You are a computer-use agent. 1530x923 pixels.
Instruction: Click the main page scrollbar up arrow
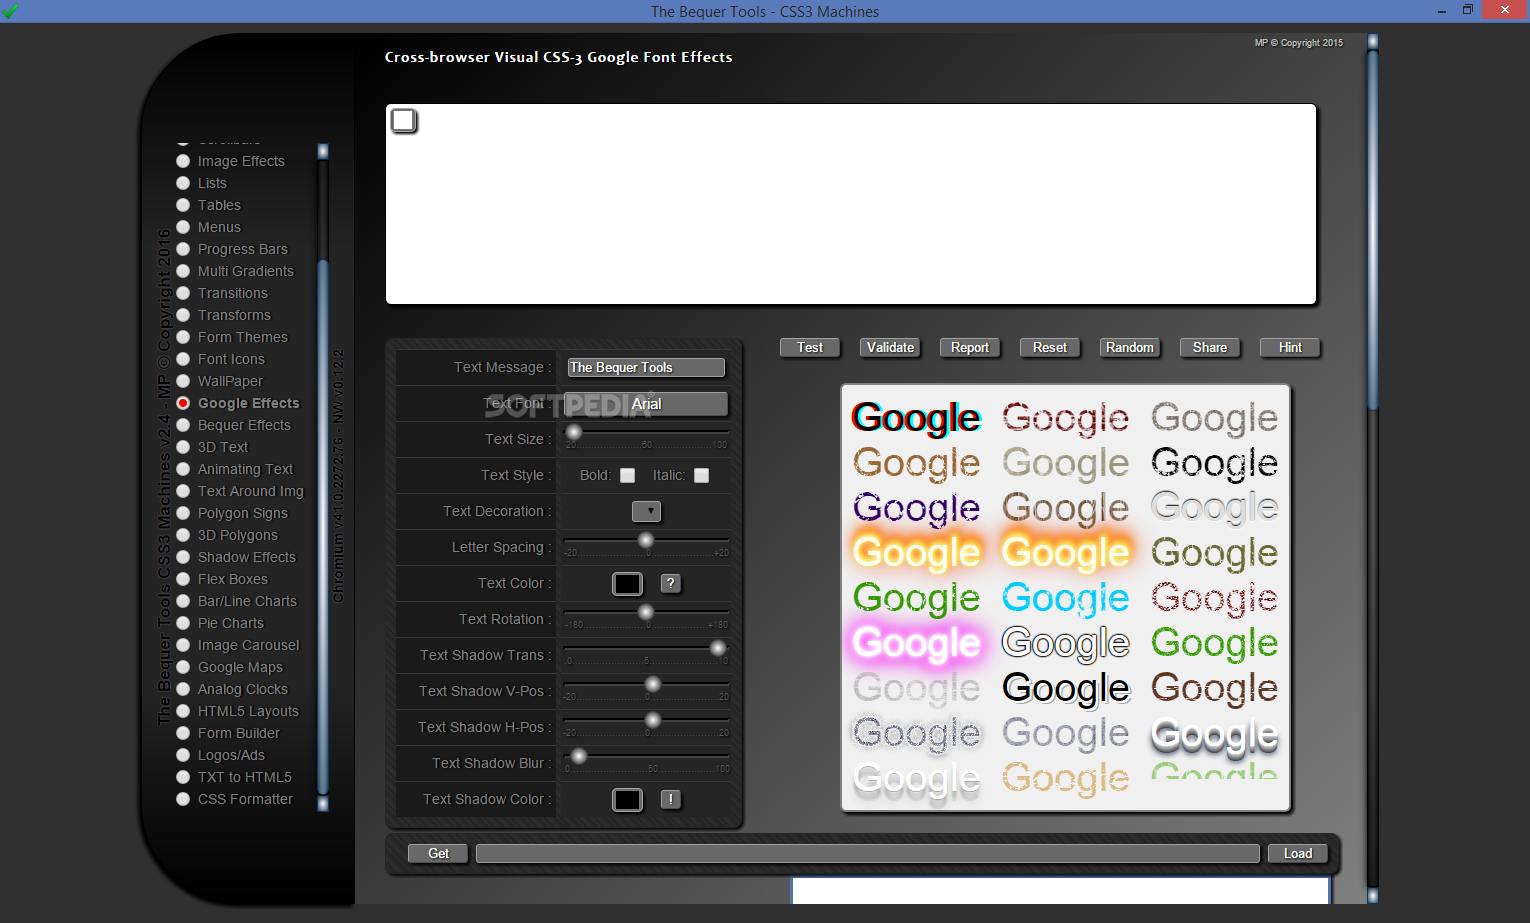coord(1373,41)
